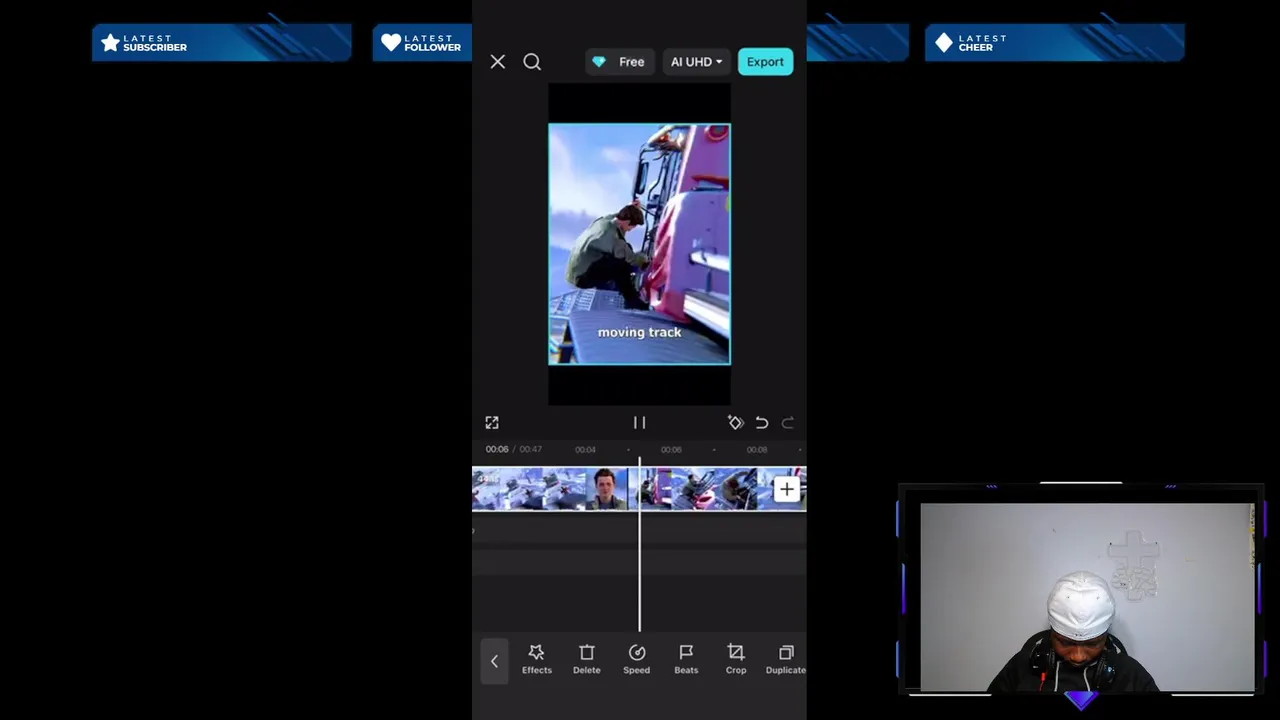The width and height of the screenshot is (1280, 720).
Task: Open the Crop tool
Action: [736, 660]
